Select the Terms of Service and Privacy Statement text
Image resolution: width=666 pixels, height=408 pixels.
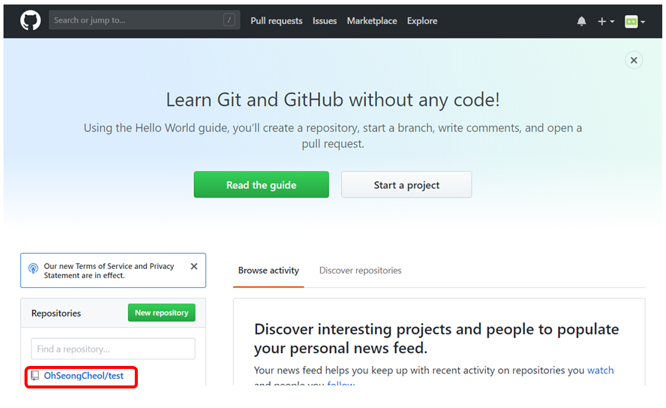(109, 270)
